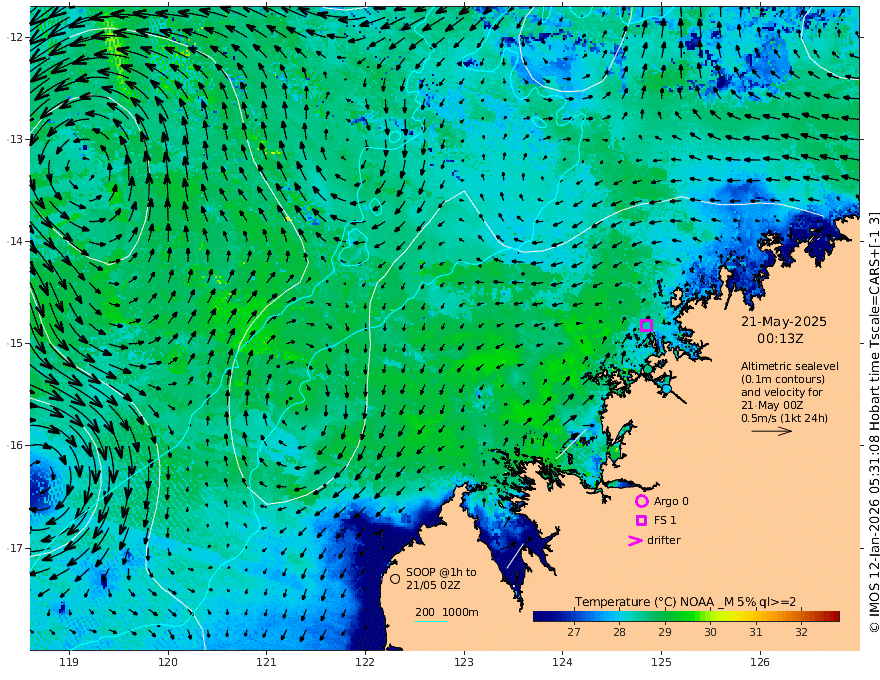Click the magenta FS square legend icon
This screenshot has width=880, height=680.
(x=641, y=520)
